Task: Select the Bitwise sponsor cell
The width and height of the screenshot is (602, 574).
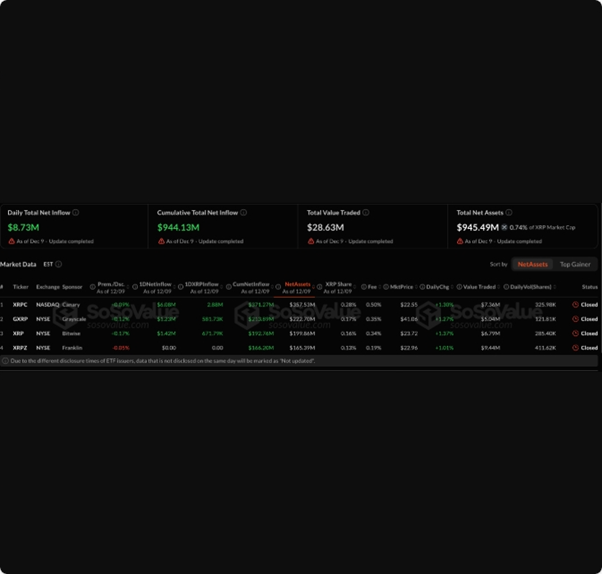Action: tap(71, 333)
